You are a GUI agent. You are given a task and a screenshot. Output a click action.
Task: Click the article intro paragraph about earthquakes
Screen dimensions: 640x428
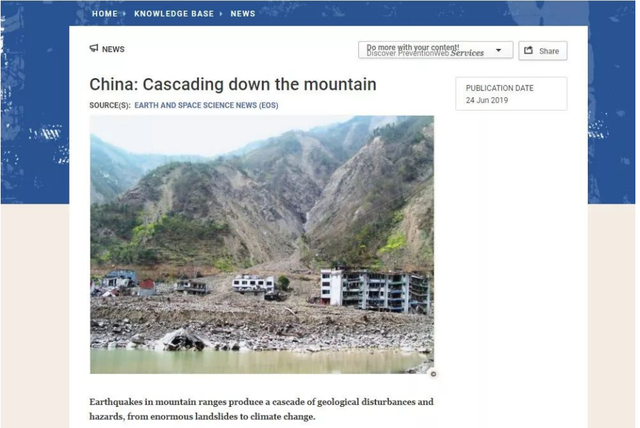pos(261,409)
